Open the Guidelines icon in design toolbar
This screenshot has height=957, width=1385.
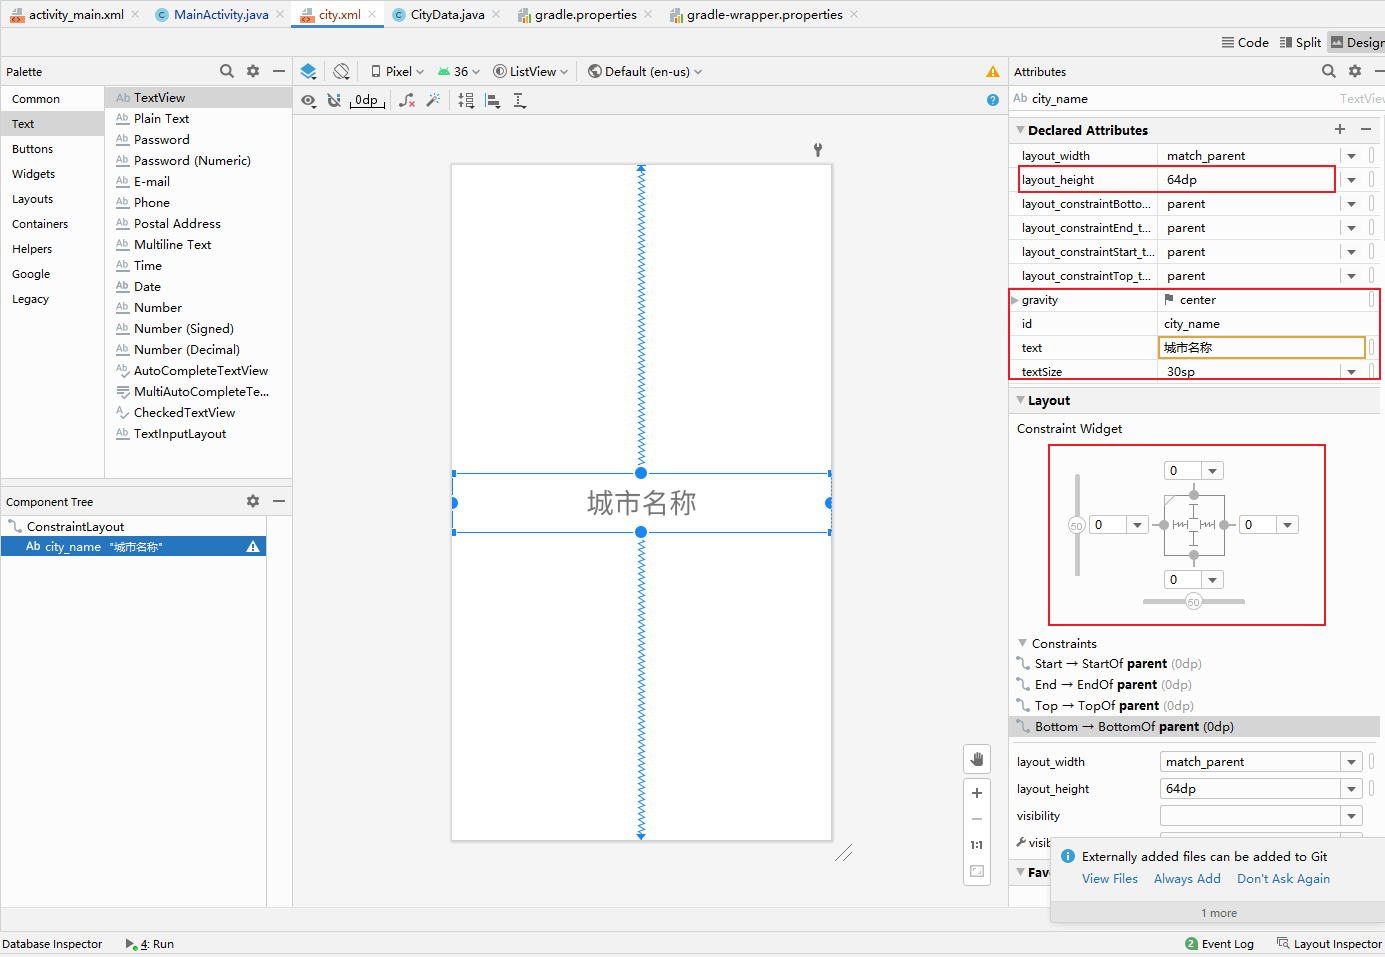pyautogui.click(x=519, y=100)
